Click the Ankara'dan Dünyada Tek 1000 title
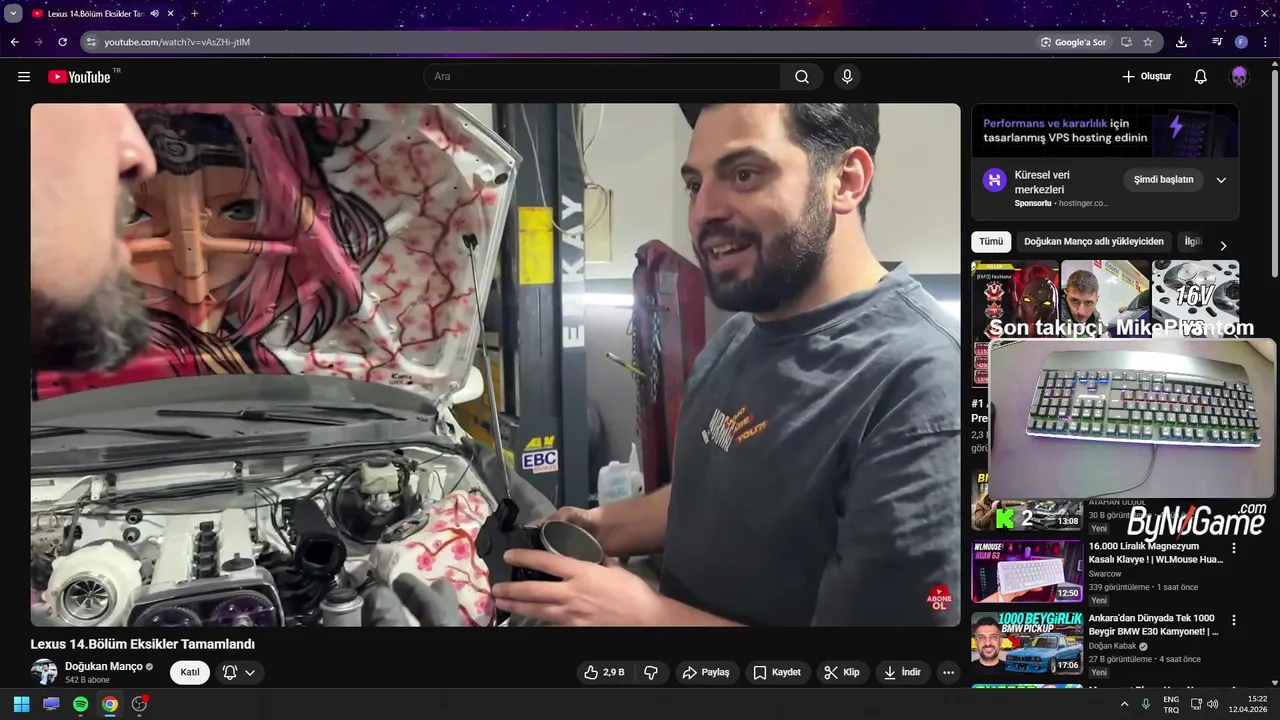This screenshot has width=1280, height=720. [1154, 625]
